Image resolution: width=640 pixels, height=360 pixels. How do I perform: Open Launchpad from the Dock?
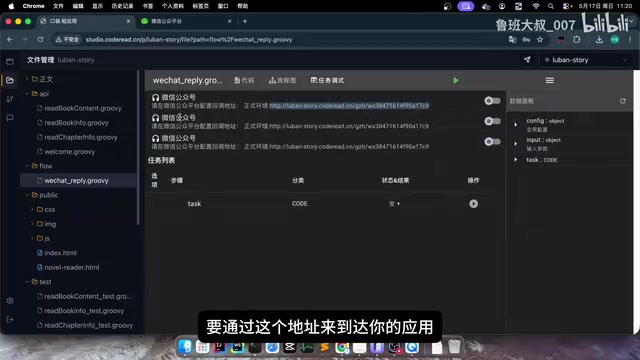coord(202,347)
